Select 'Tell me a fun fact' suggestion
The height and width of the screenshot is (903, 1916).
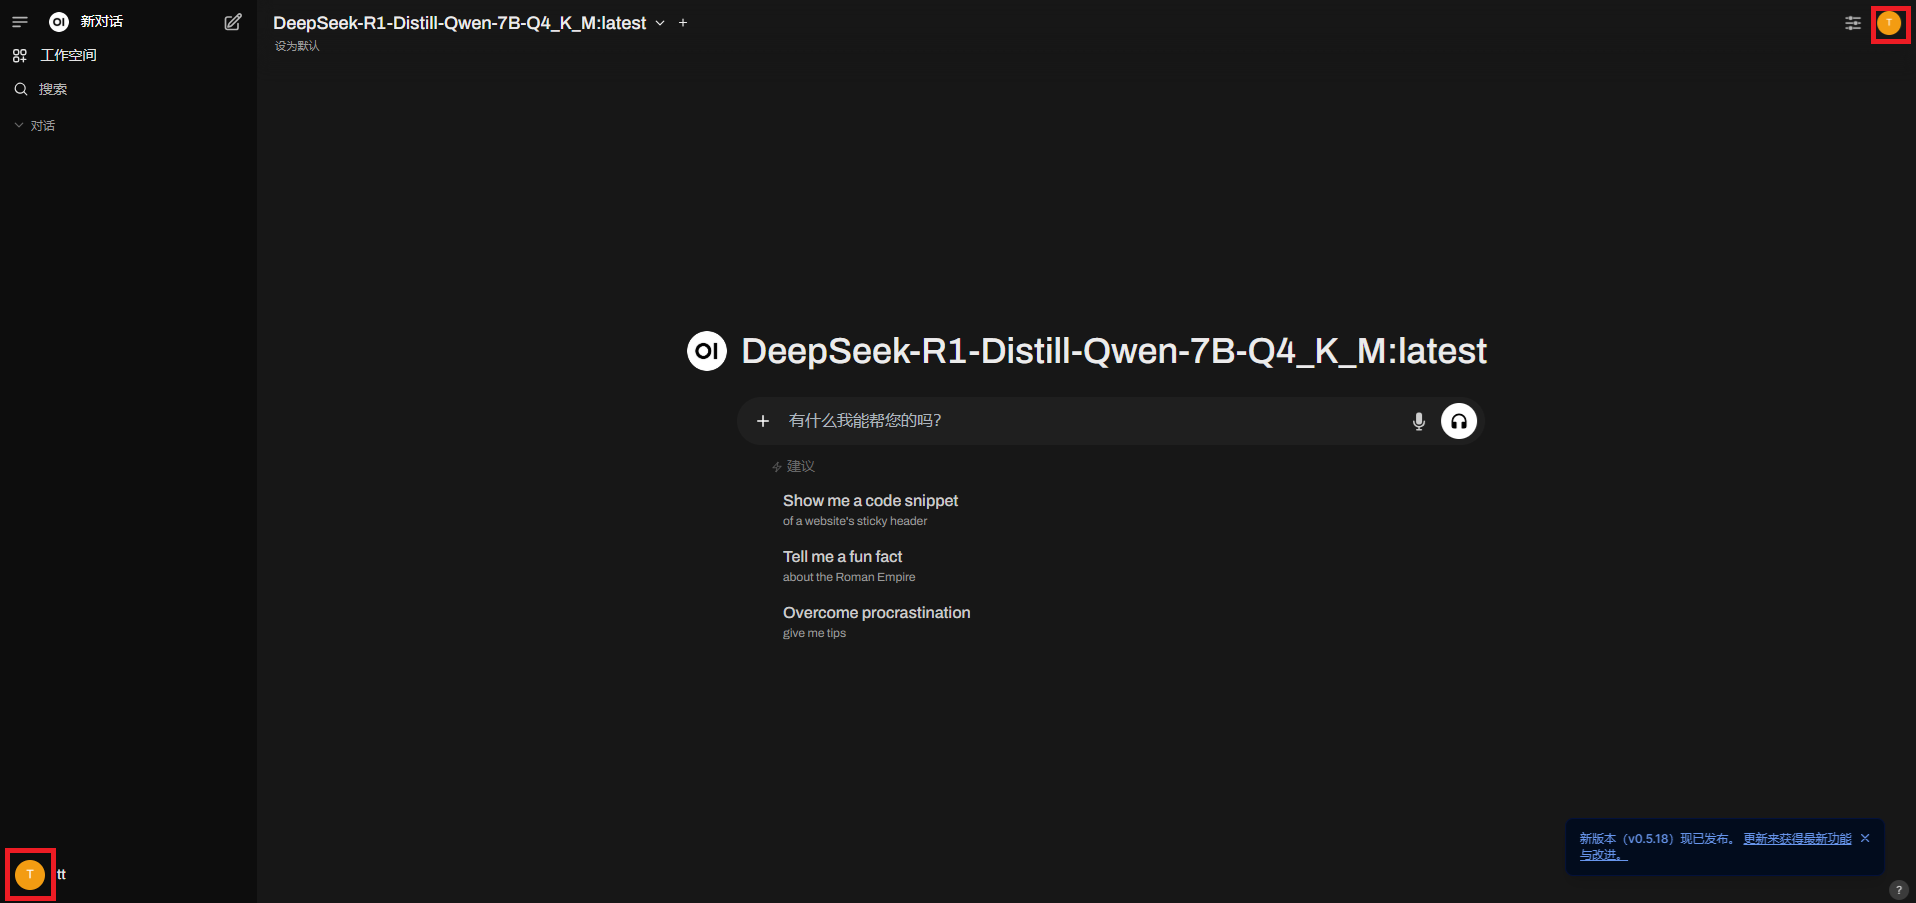click(849, 566)
